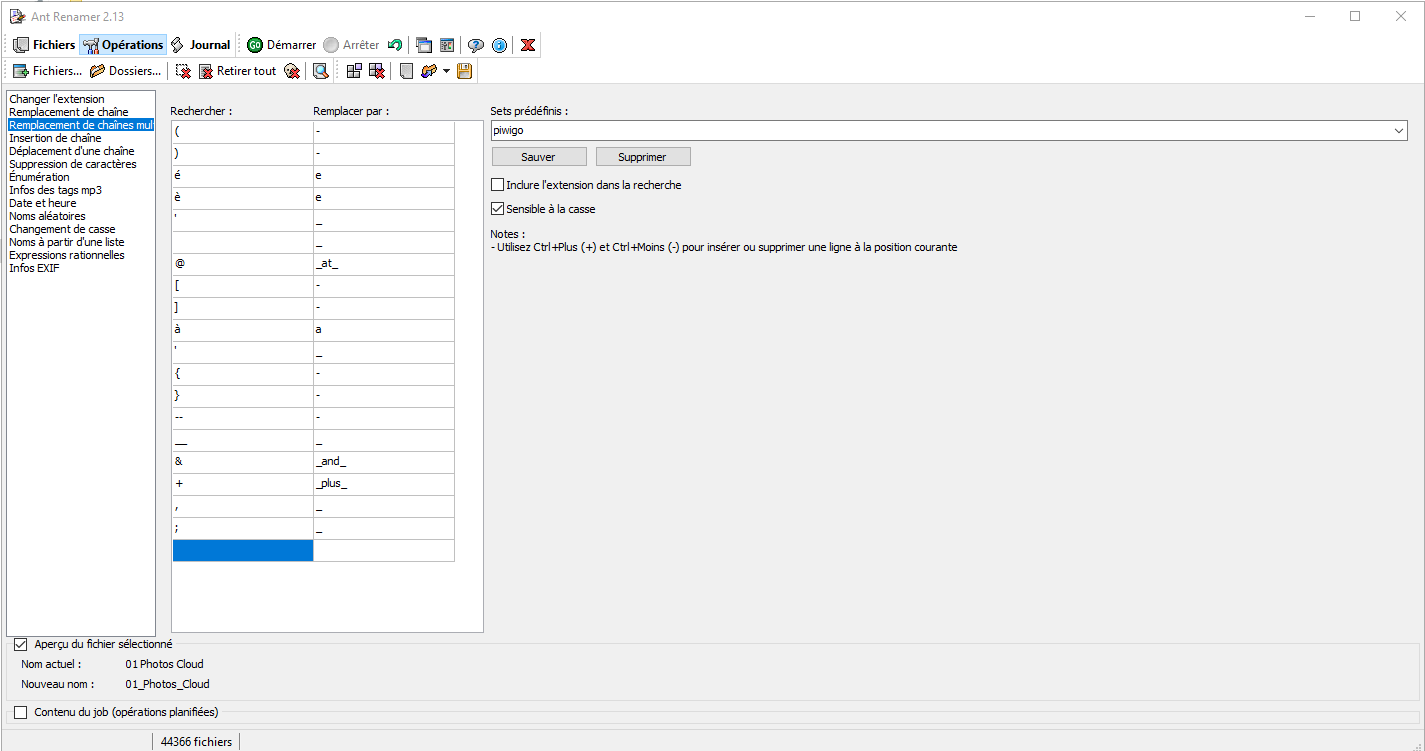
Task: Enable Contenu du job checkbox
Action: click(x=21, y=712)
